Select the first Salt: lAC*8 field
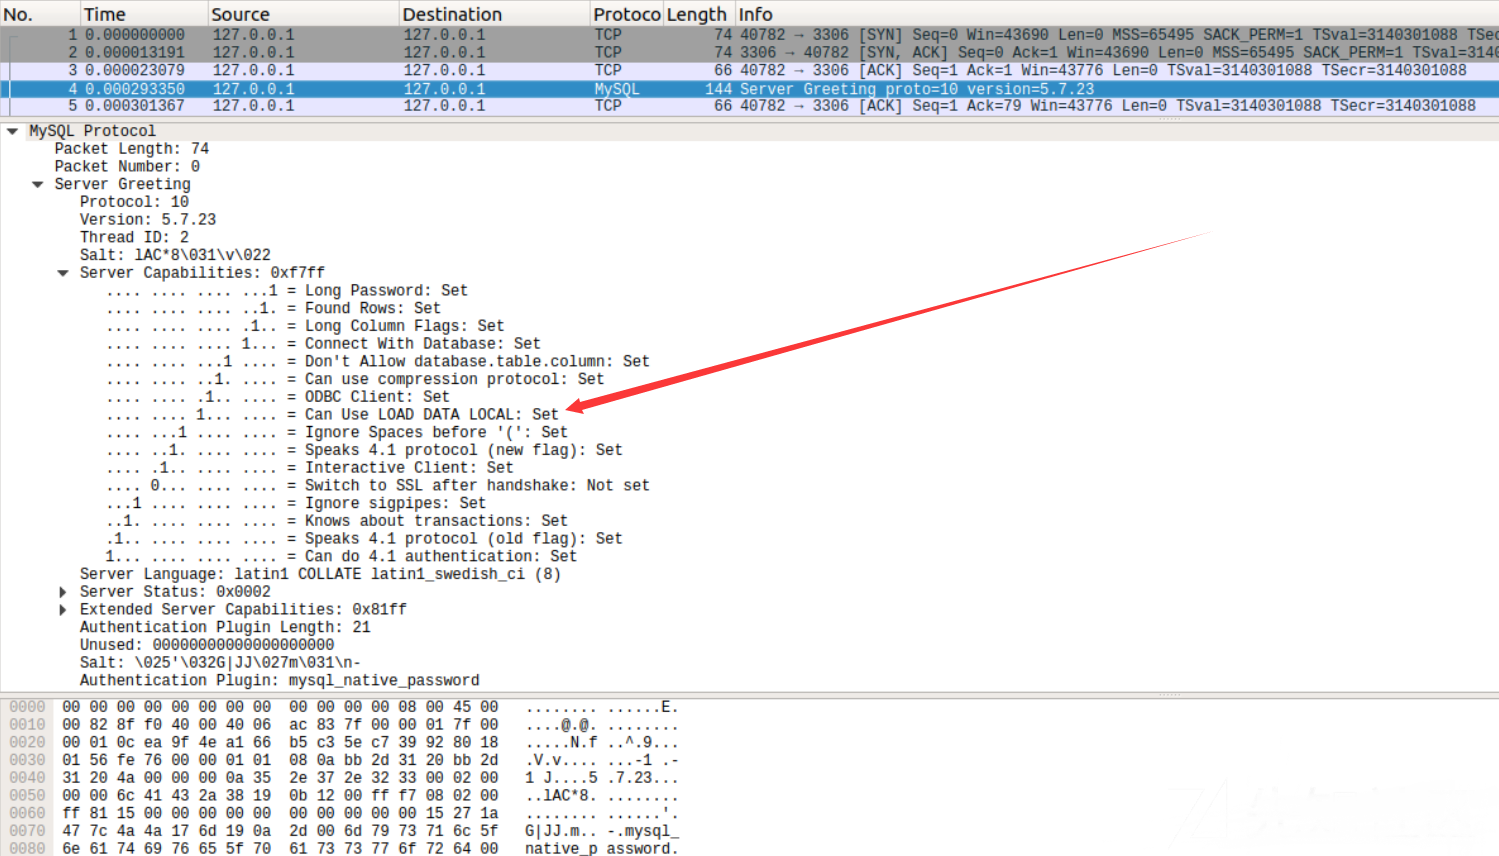 click(x=175, y=256)
